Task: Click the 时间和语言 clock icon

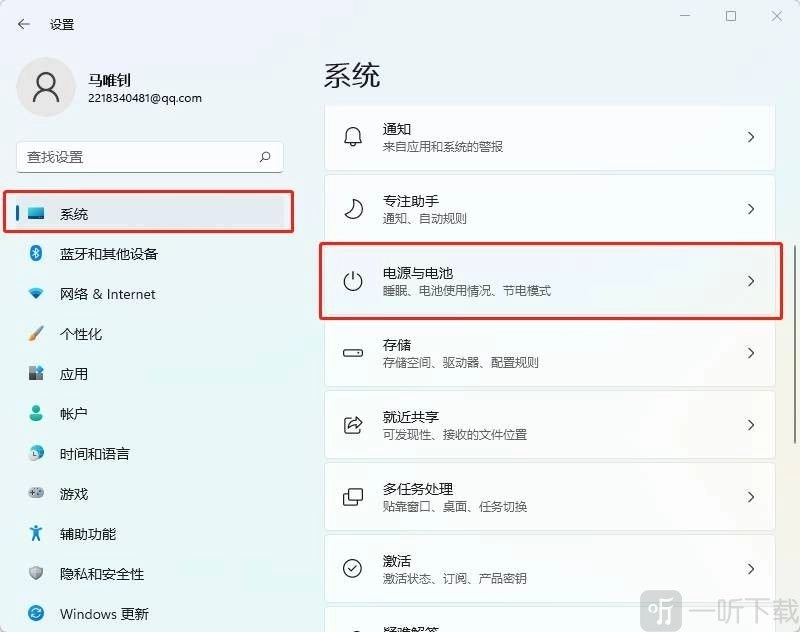Action: (33, 454)
